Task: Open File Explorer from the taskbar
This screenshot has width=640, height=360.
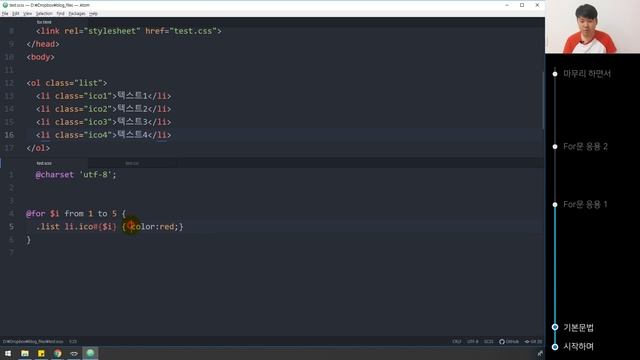Action: [25, 353]
